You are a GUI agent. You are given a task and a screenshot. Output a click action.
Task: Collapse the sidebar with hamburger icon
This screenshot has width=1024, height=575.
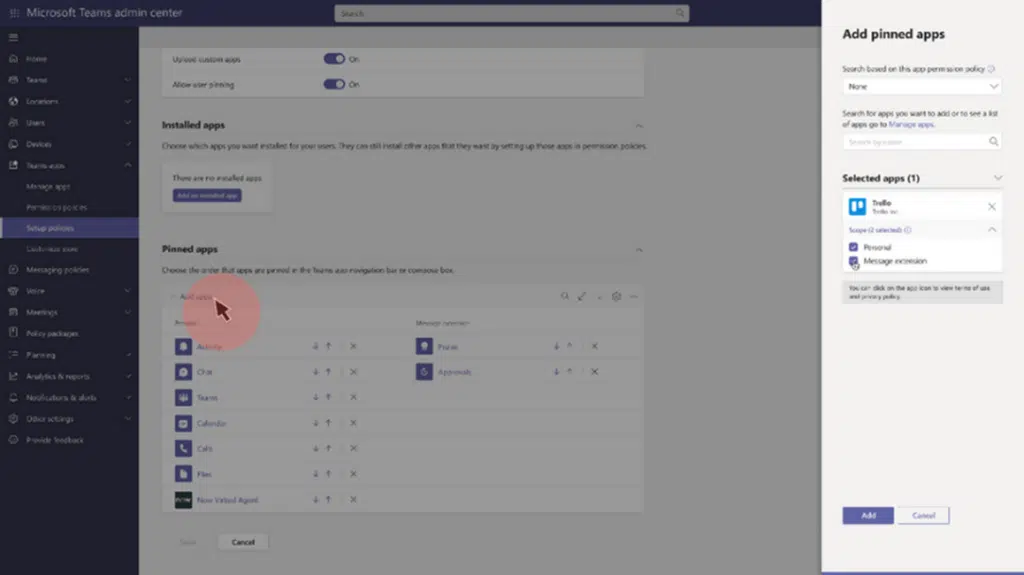(x=13, y=37)
